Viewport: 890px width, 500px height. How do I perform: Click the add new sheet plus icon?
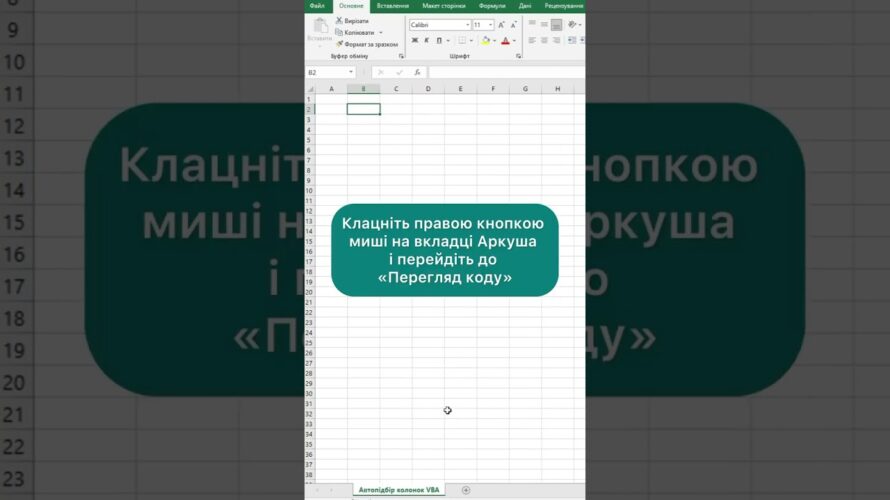pos(466,490)
